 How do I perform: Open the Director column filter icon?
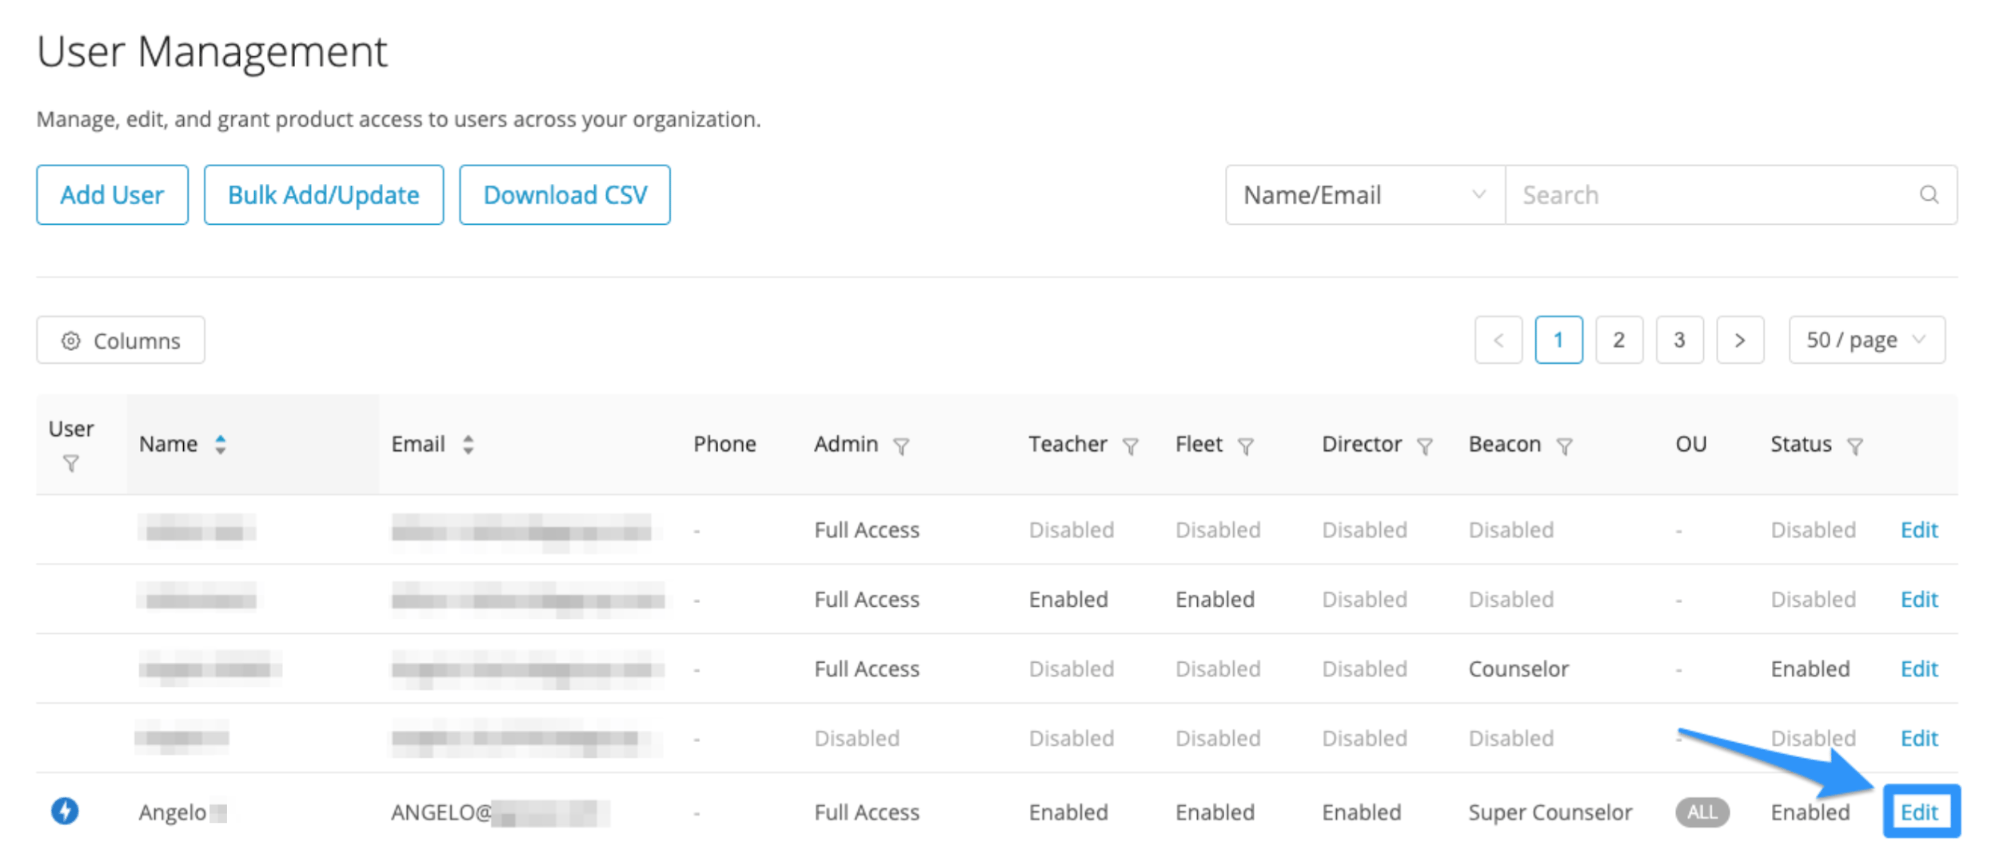[x=1424, y=446]
